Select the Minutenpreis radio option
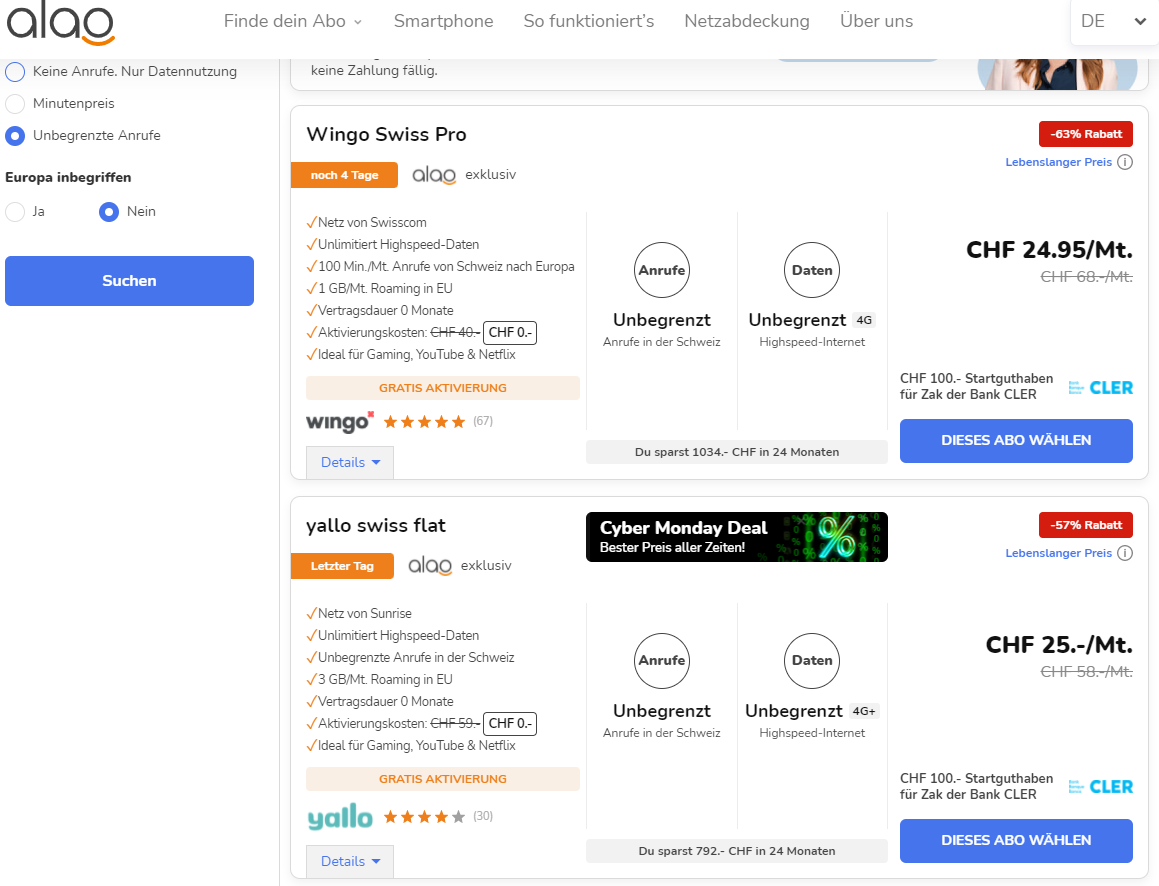This screenshot has width=1159, height=886. click(16, 103)
